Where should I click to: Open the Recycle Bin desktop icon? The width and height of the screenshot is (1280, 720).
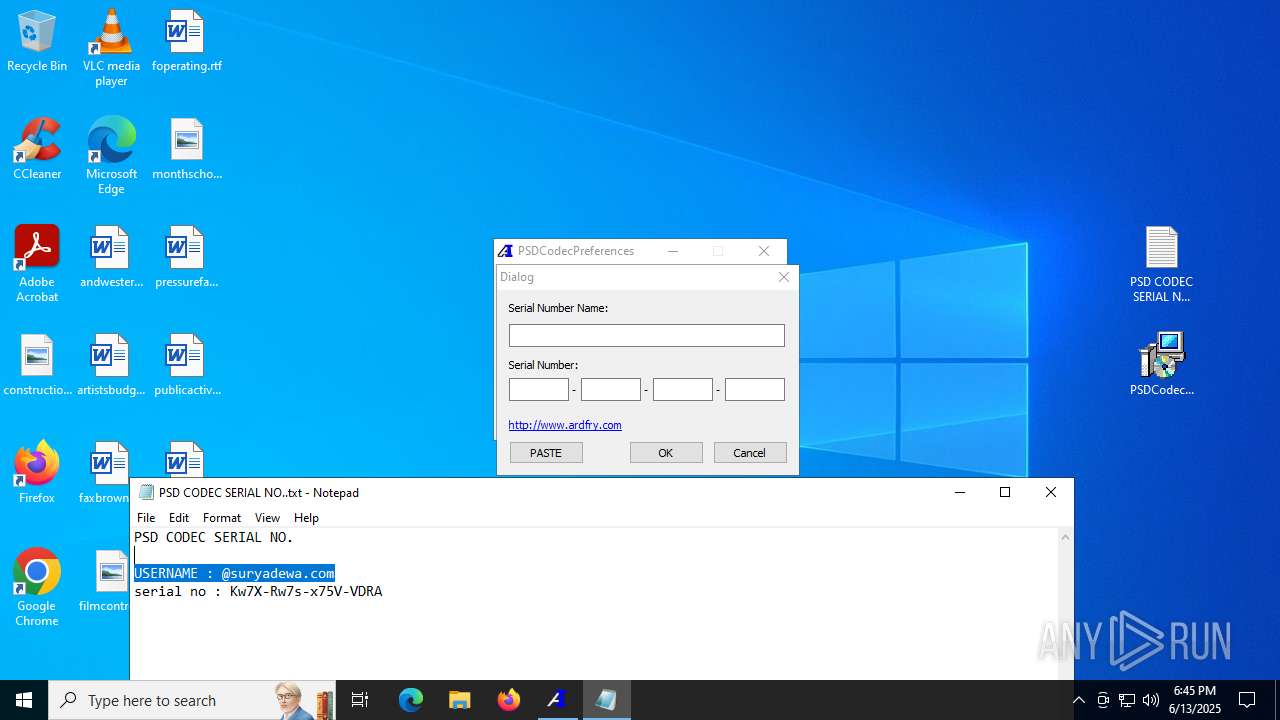pos(37,42)
